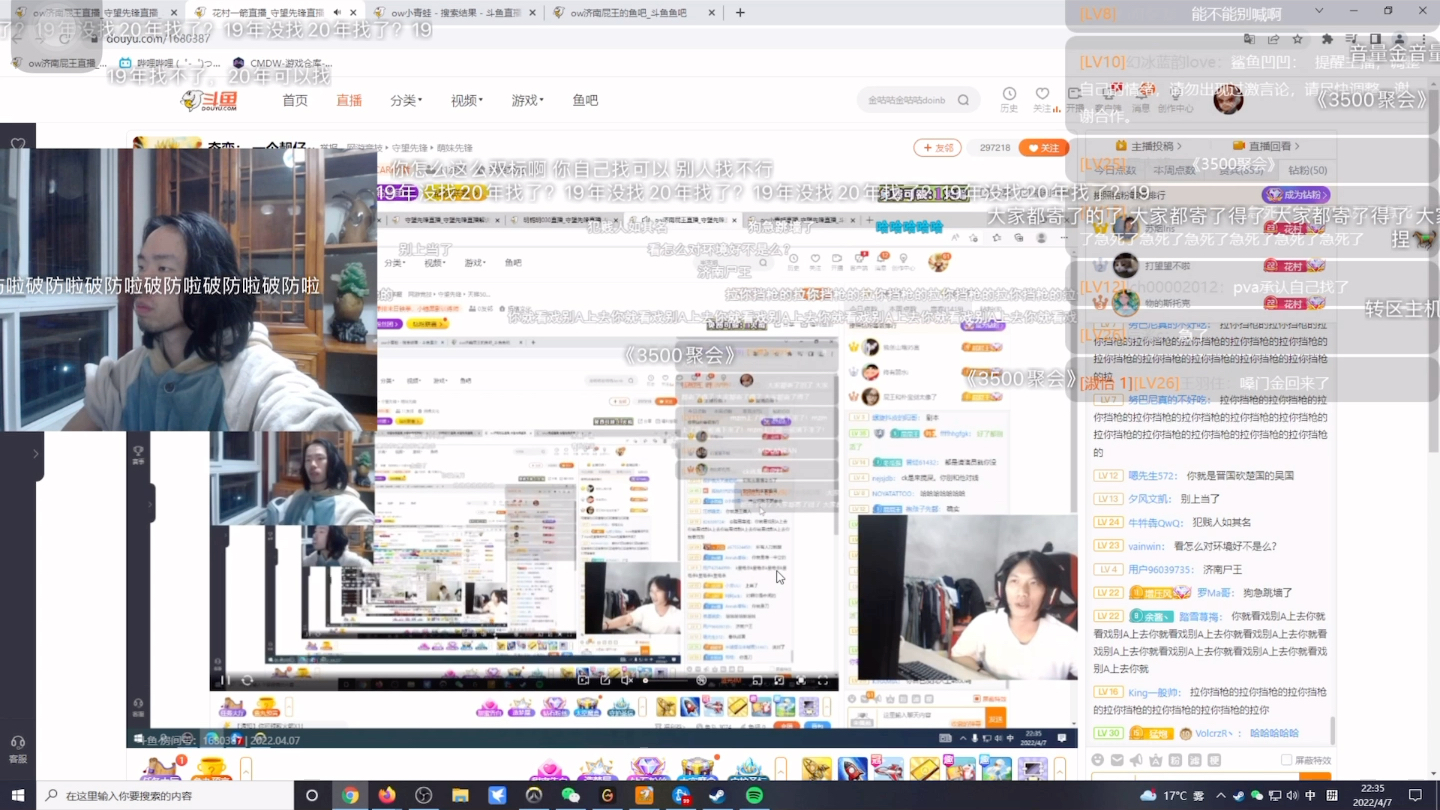Expand the 视频 dropdown menu

(x=466, y=100)
